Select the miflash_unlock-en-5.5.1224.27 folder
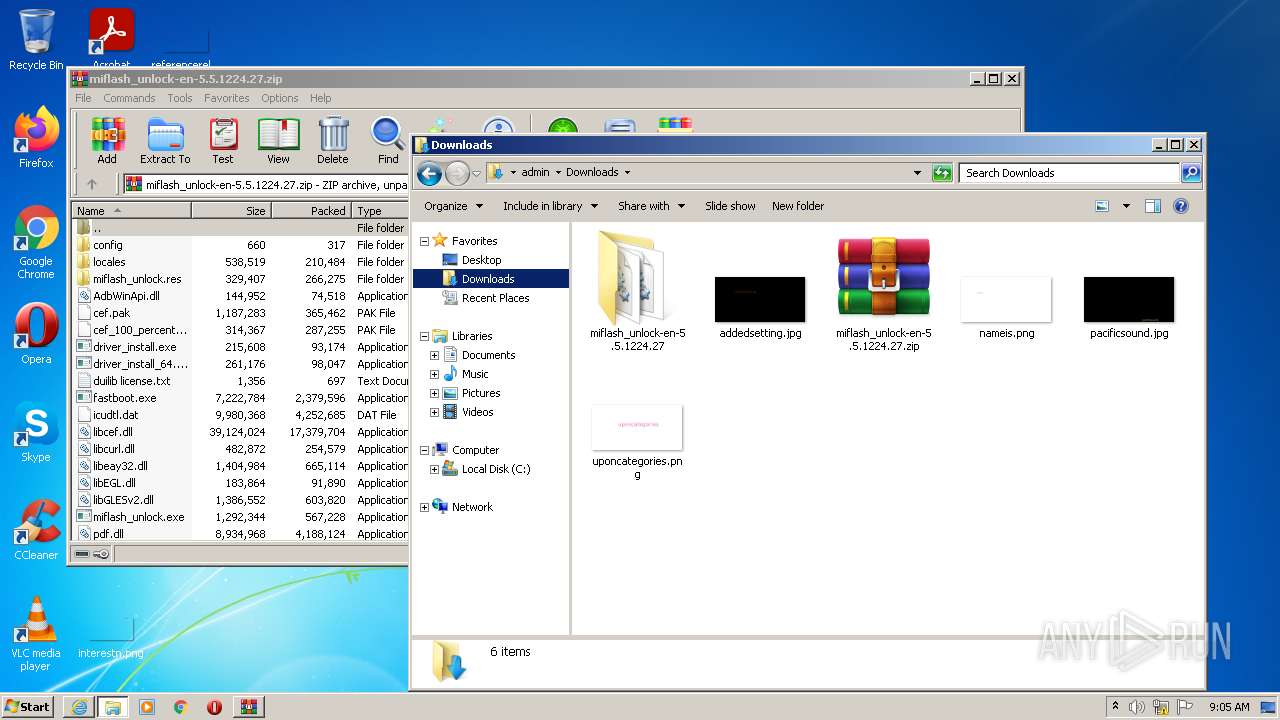Viewport: 1280px width, 720px height. tap(638, 290)
